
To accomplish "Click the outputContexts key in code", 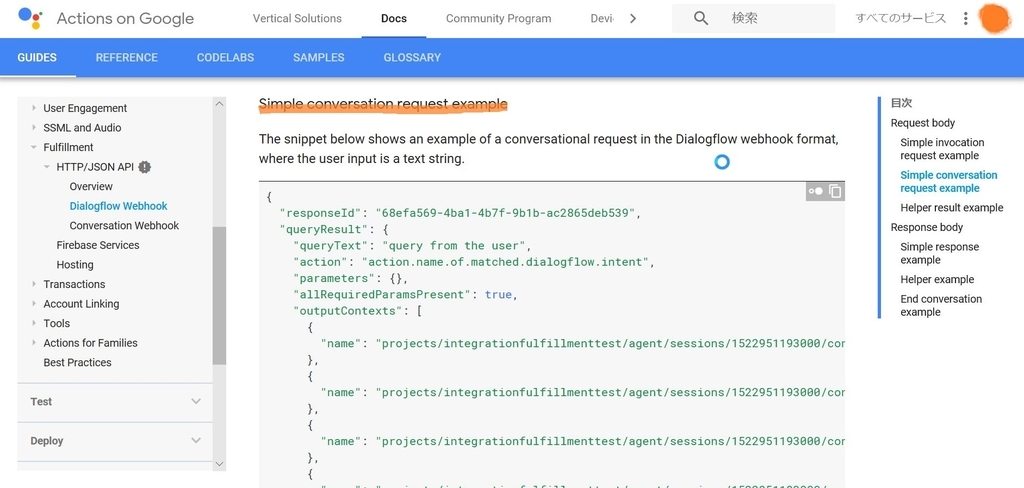I will click(347, 311).
